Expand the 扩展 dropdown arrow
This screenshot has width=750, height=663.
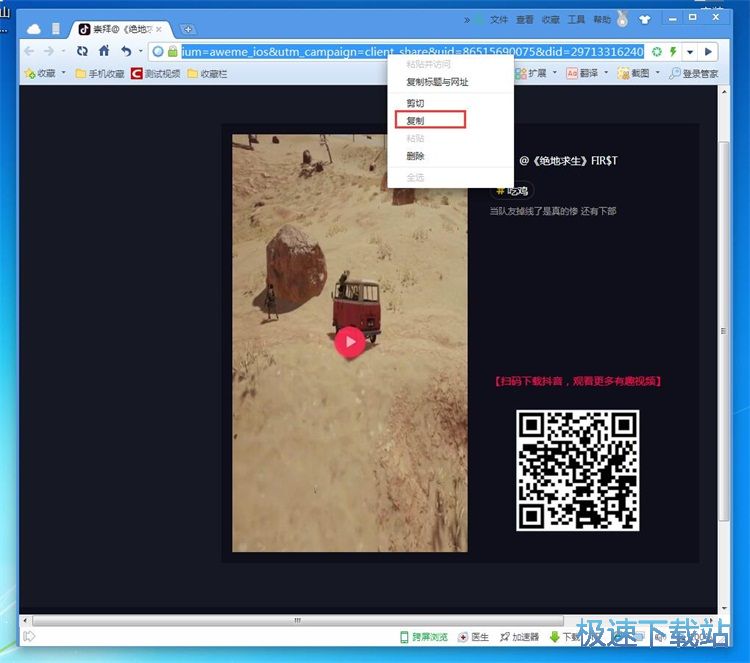pyautogui.click(x=555, y=73)
